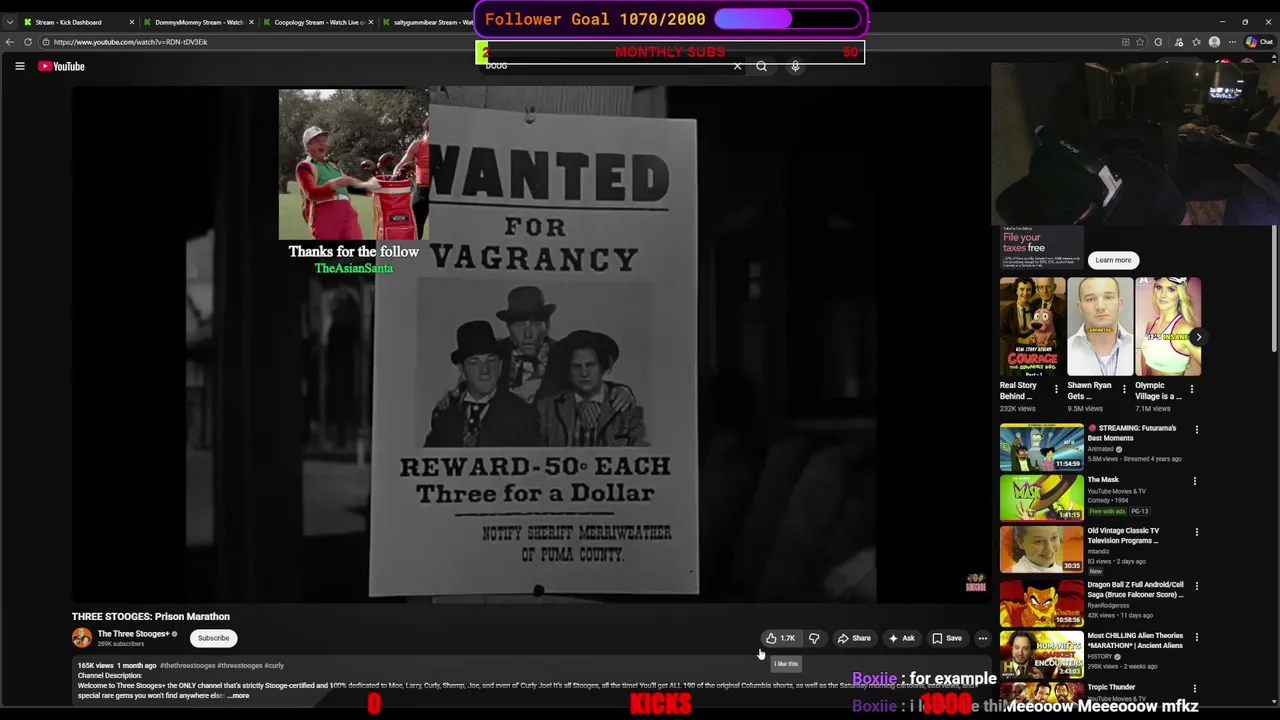Add page to favorites star icon

pyautogui.click(x=1142, y=42)
